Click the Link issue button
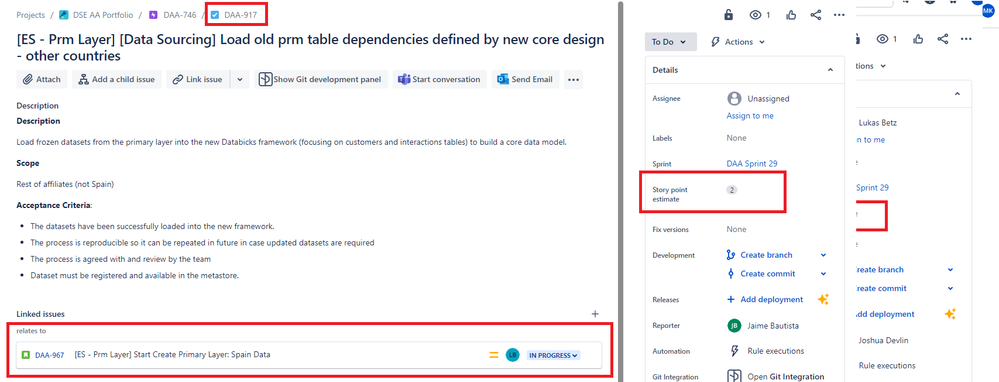 click(x=198, y=80)
